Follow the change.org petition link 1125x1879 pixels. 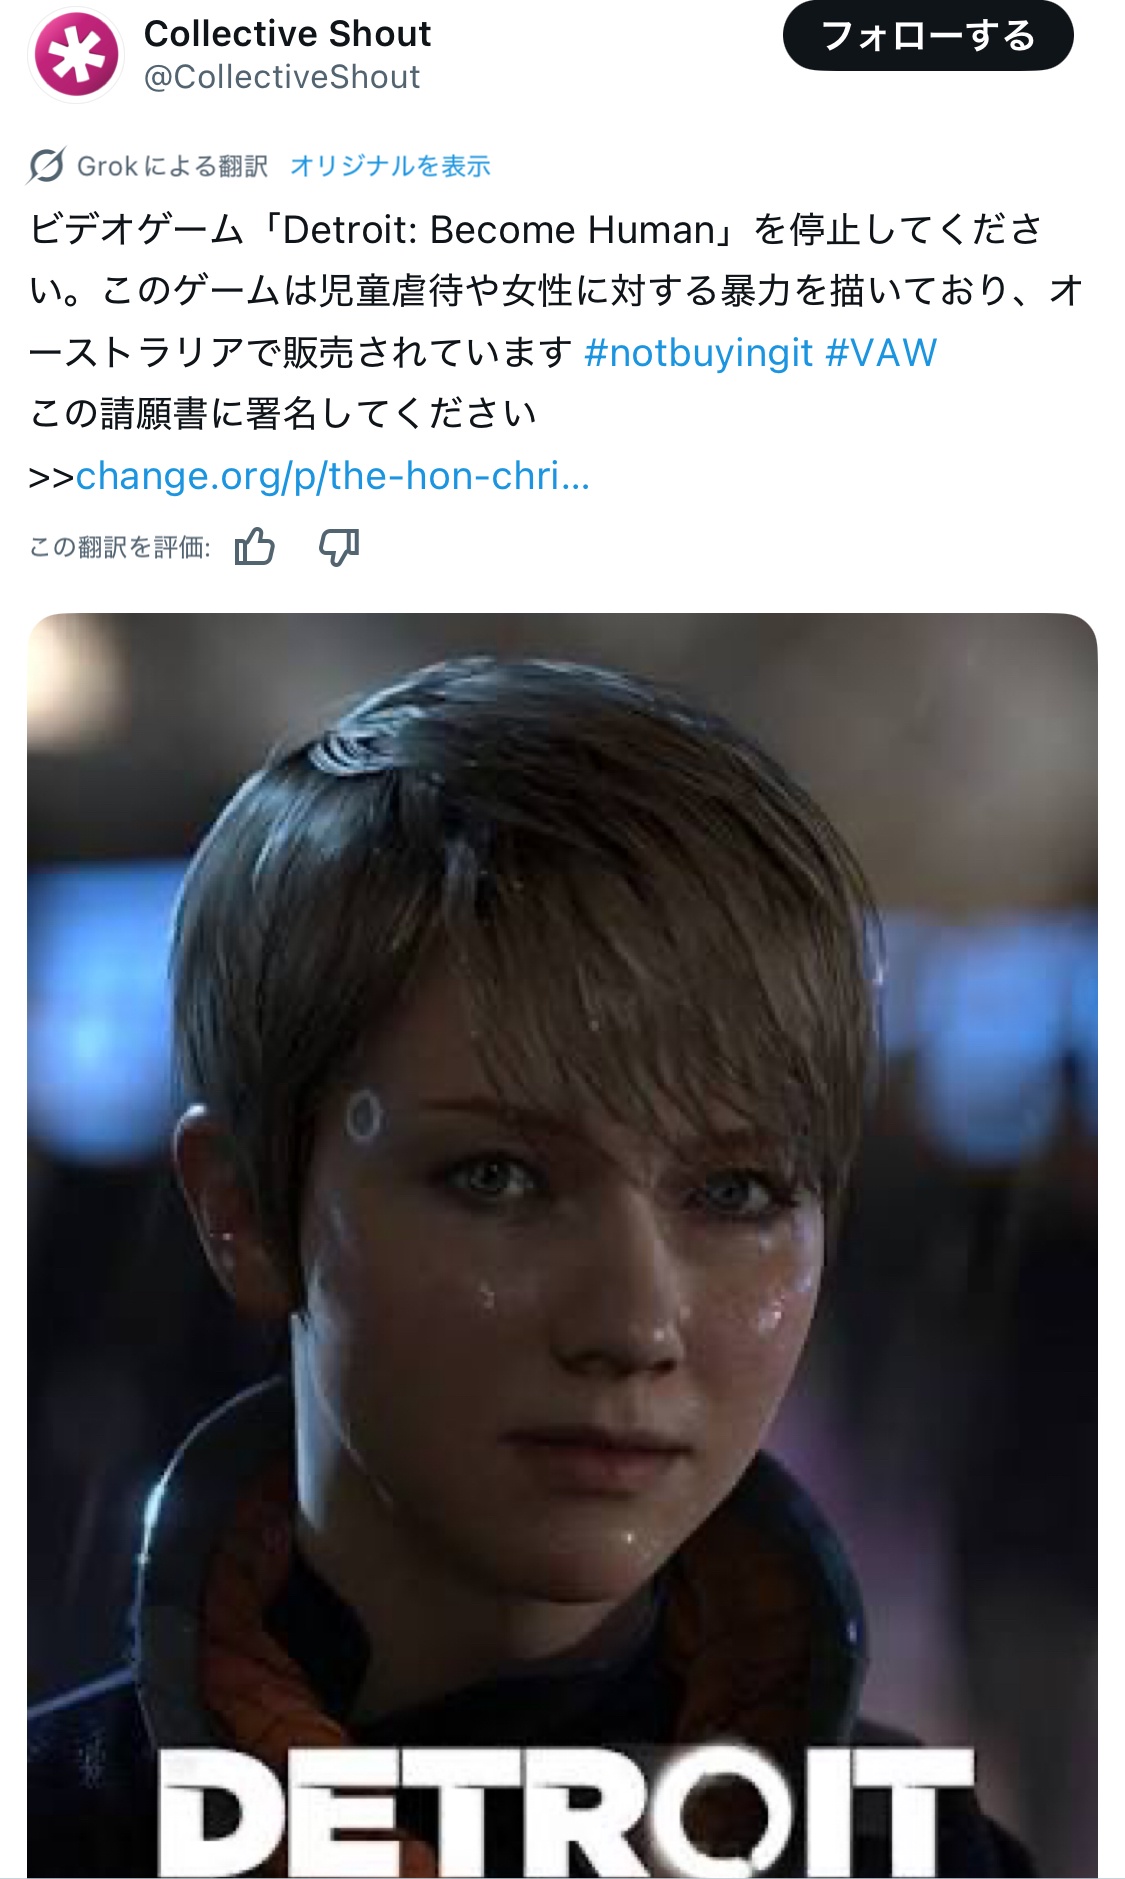pyautogui.click(x=333, y=476)
